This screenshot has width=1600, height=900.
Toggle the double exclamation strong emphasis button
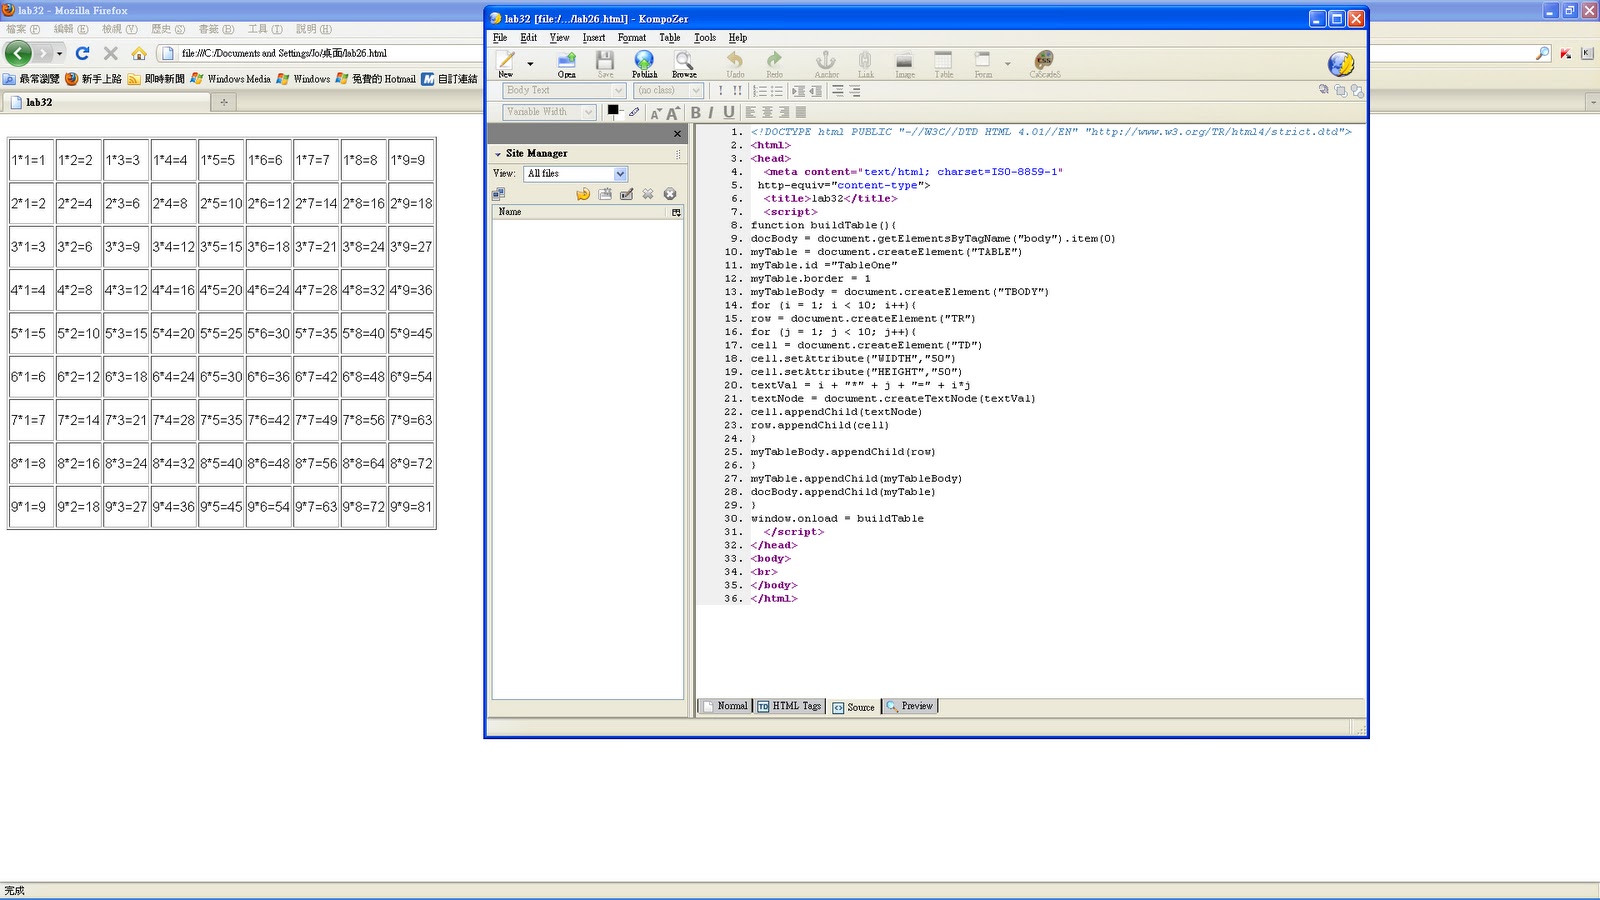point(737,91)
